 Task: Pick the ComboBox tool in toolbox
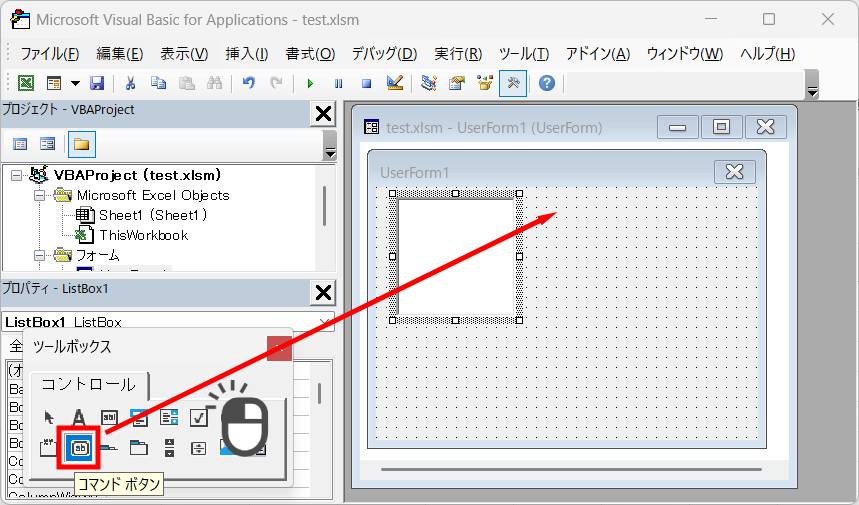pos(139,418)
